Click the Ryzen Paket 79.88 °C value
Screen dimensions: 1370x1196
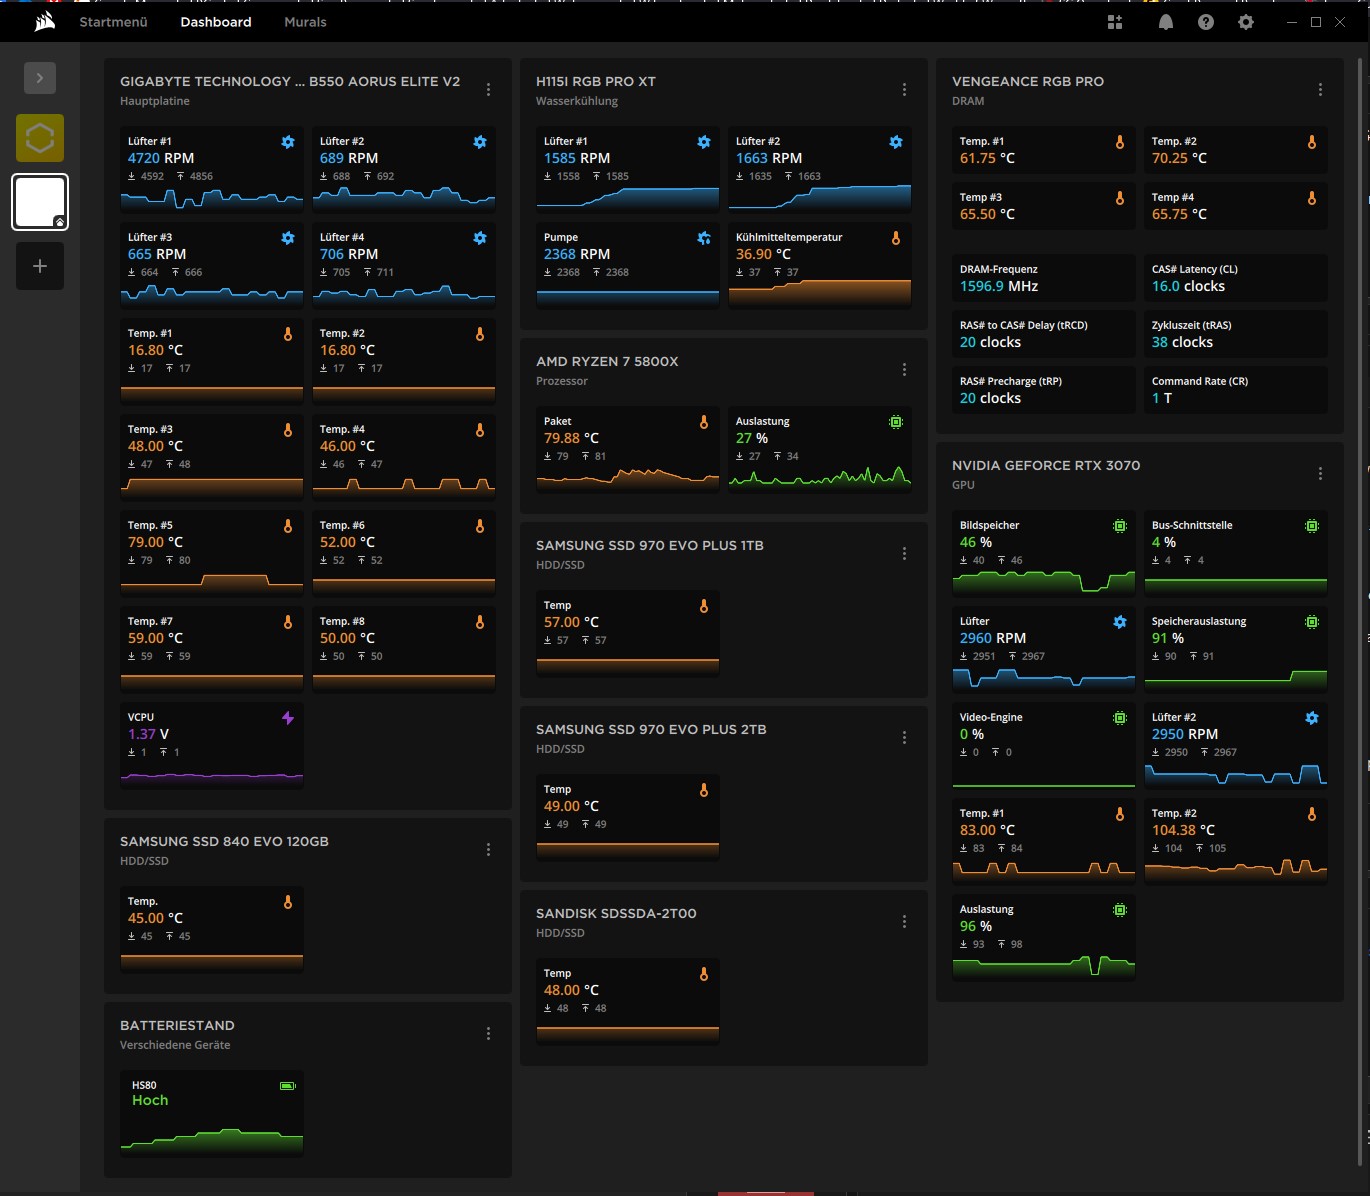tap(571, 438)
